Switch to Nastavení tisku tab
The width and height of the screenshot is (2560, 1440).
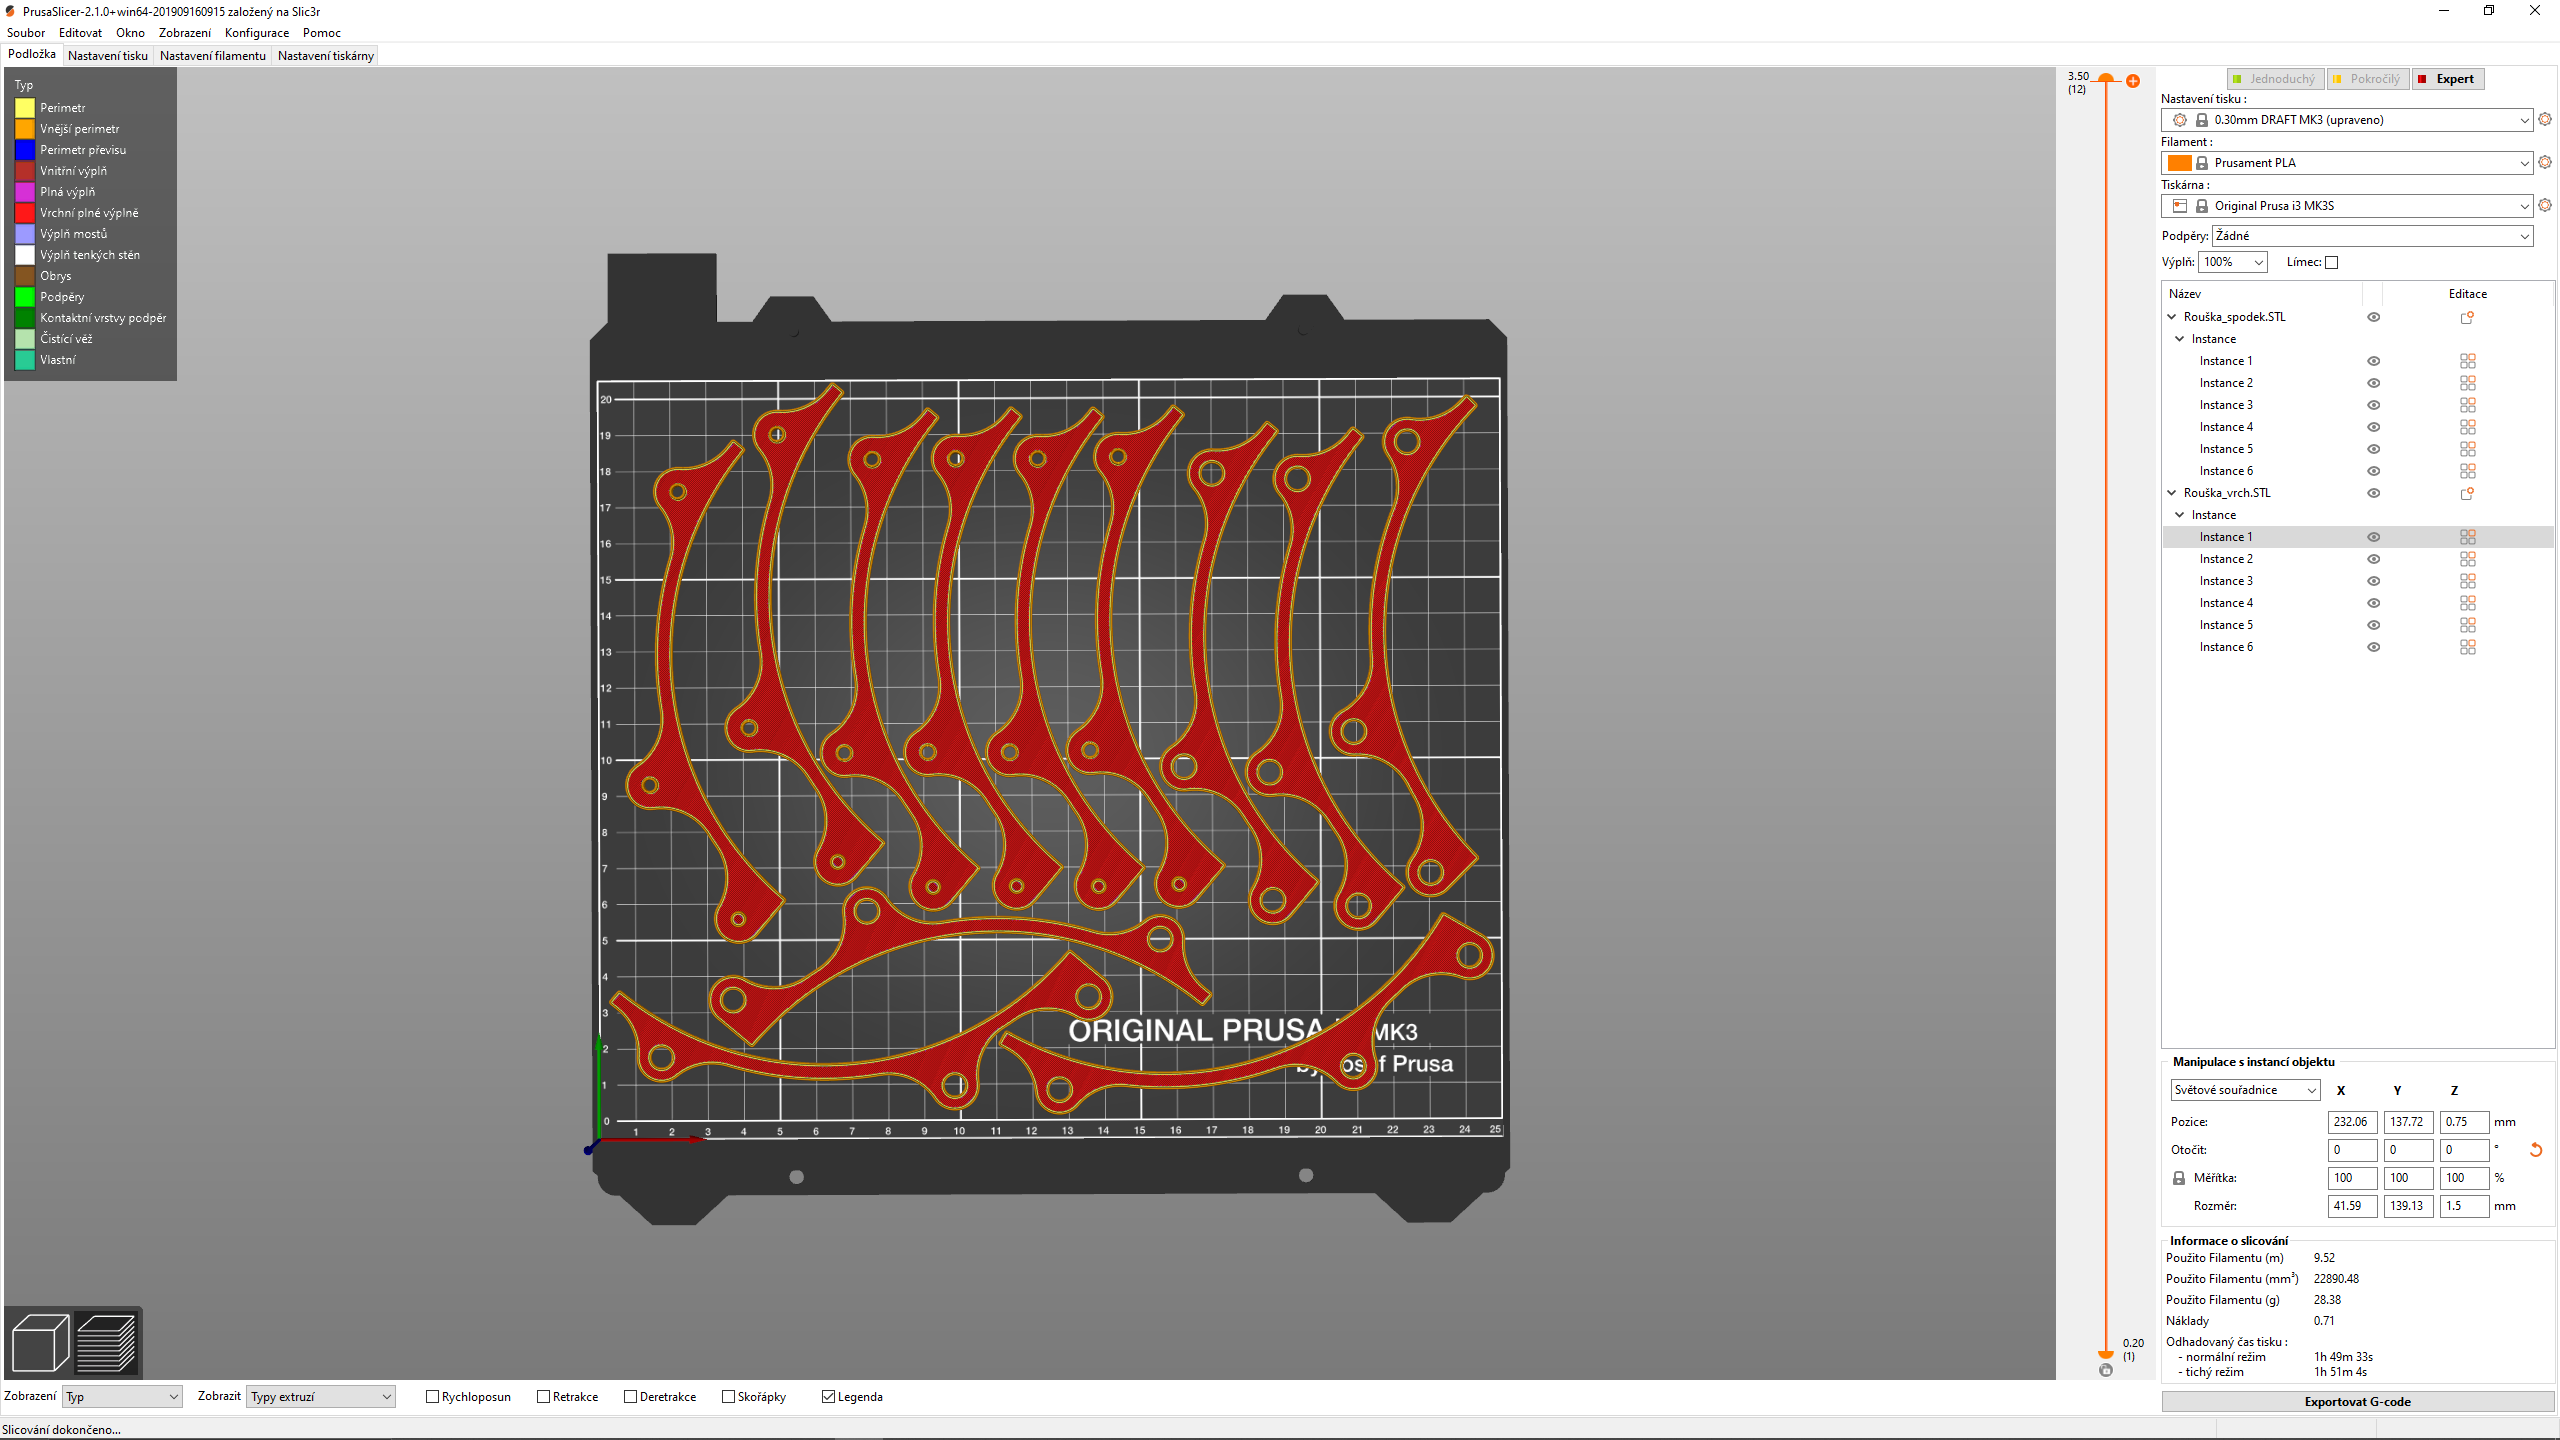pos(108,56)
